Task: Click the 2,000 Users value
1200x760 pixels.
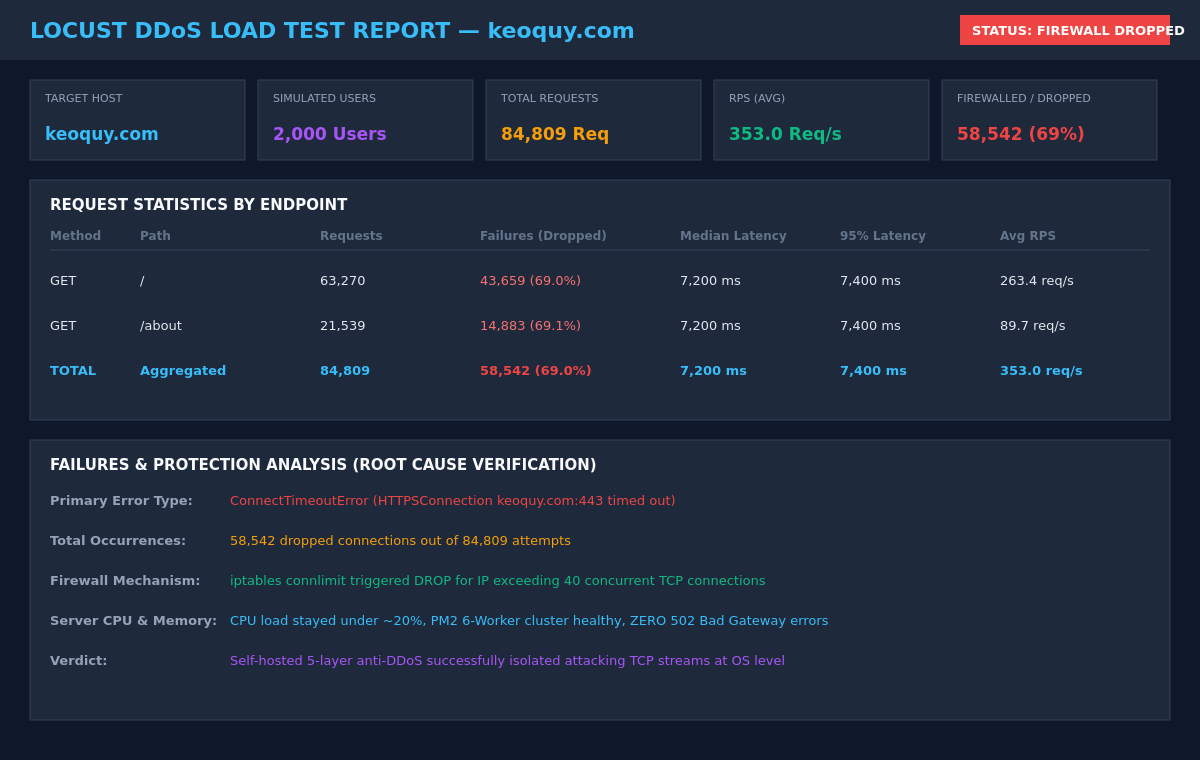Action: pos(330,134)
